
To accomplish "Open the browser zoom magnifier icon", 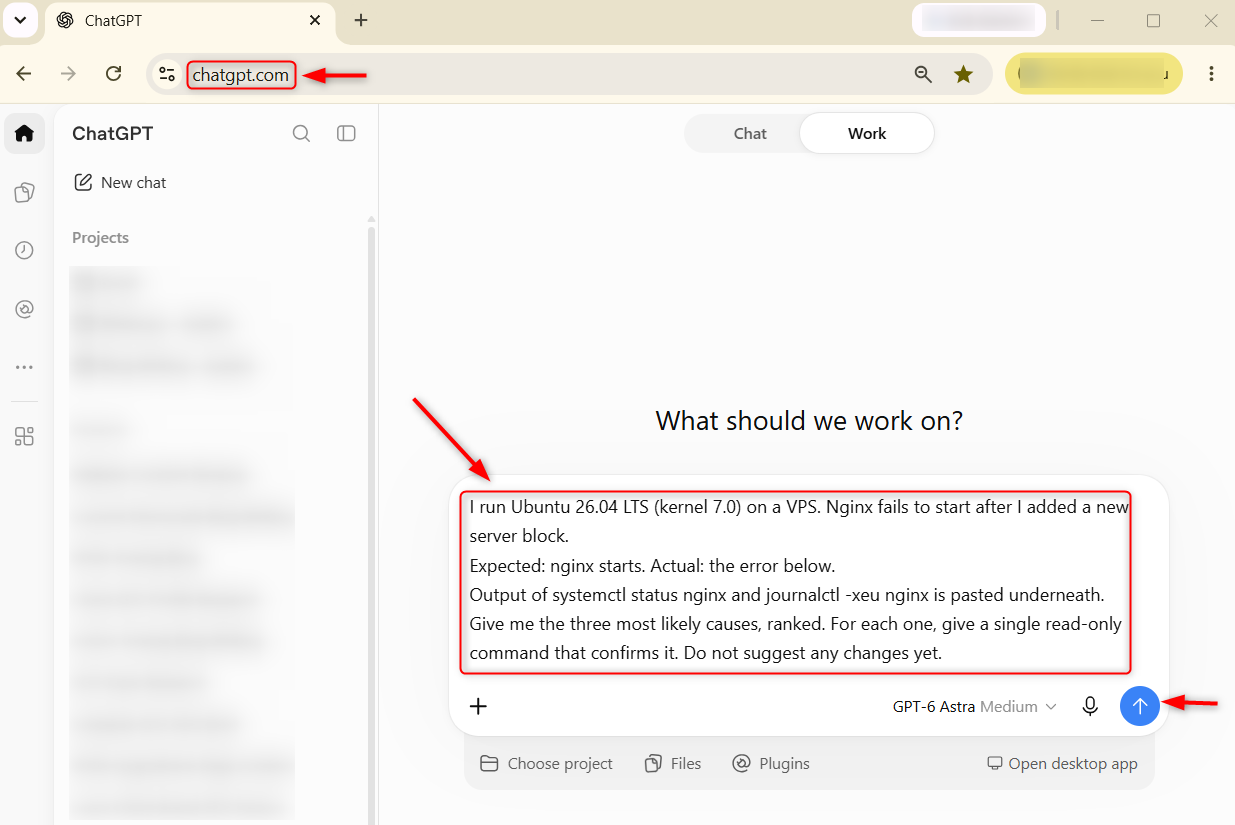I will pos(923,74).
